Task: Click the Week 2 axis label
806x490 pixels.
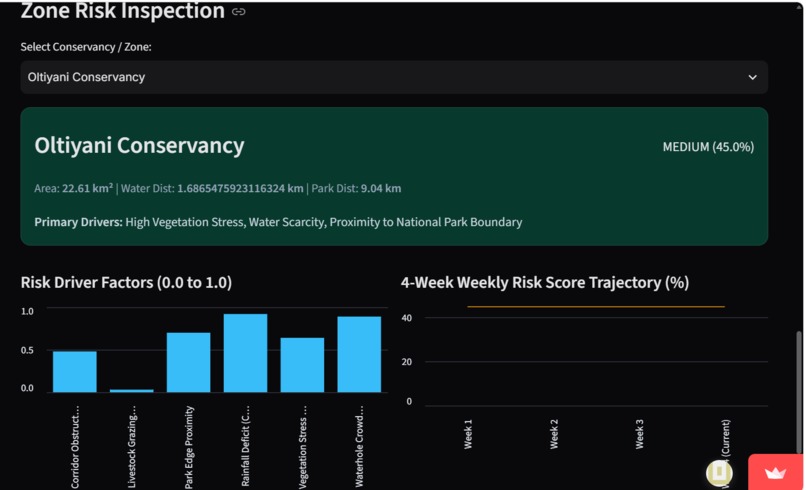Action: (x=554, y=434)
